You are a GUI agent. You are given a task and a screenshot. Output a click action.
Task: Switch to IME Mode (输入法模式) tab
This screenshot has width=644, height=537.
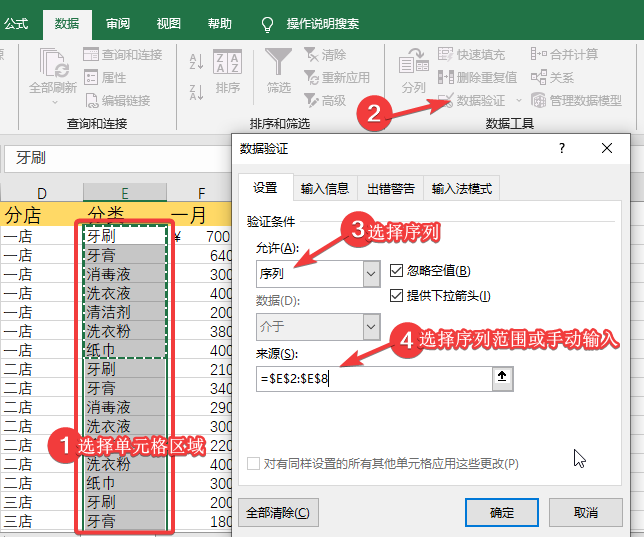click(462, 188)
